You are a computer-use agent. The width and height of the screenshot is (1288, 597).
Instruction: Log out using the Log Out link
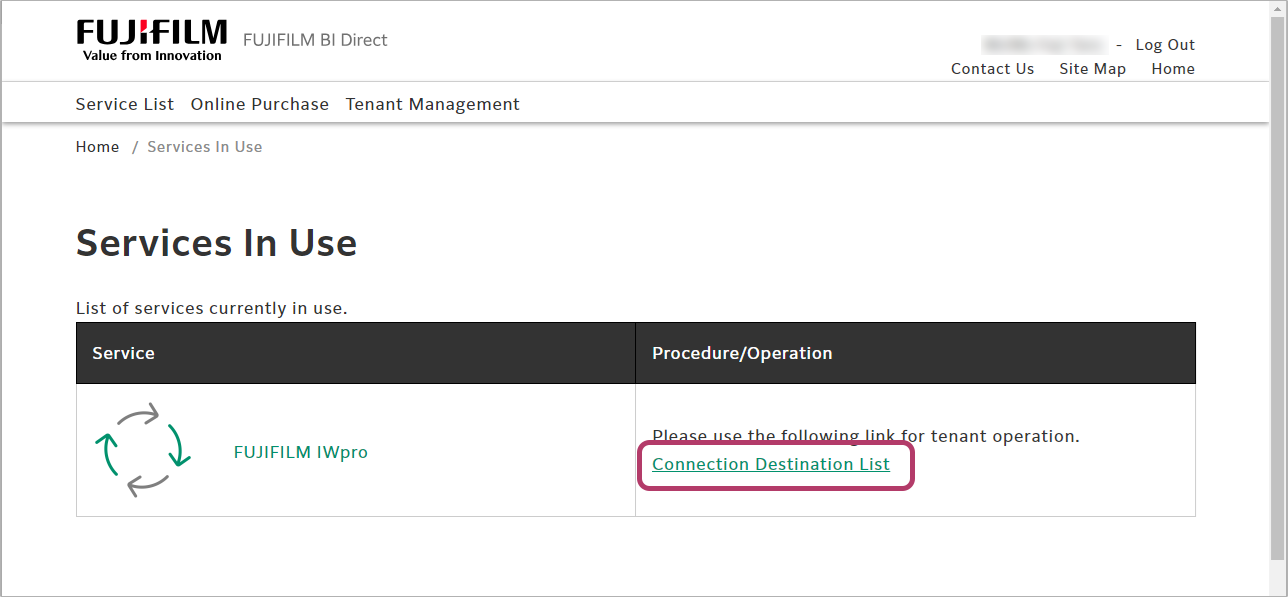coord(1164,45)
